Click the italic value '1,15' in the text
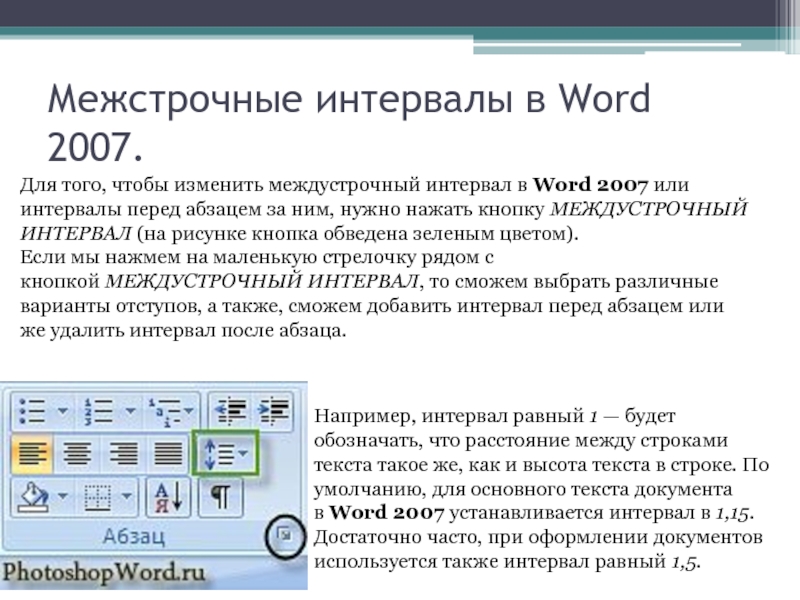This screenshot has height=600, width=800. (732, 513)
